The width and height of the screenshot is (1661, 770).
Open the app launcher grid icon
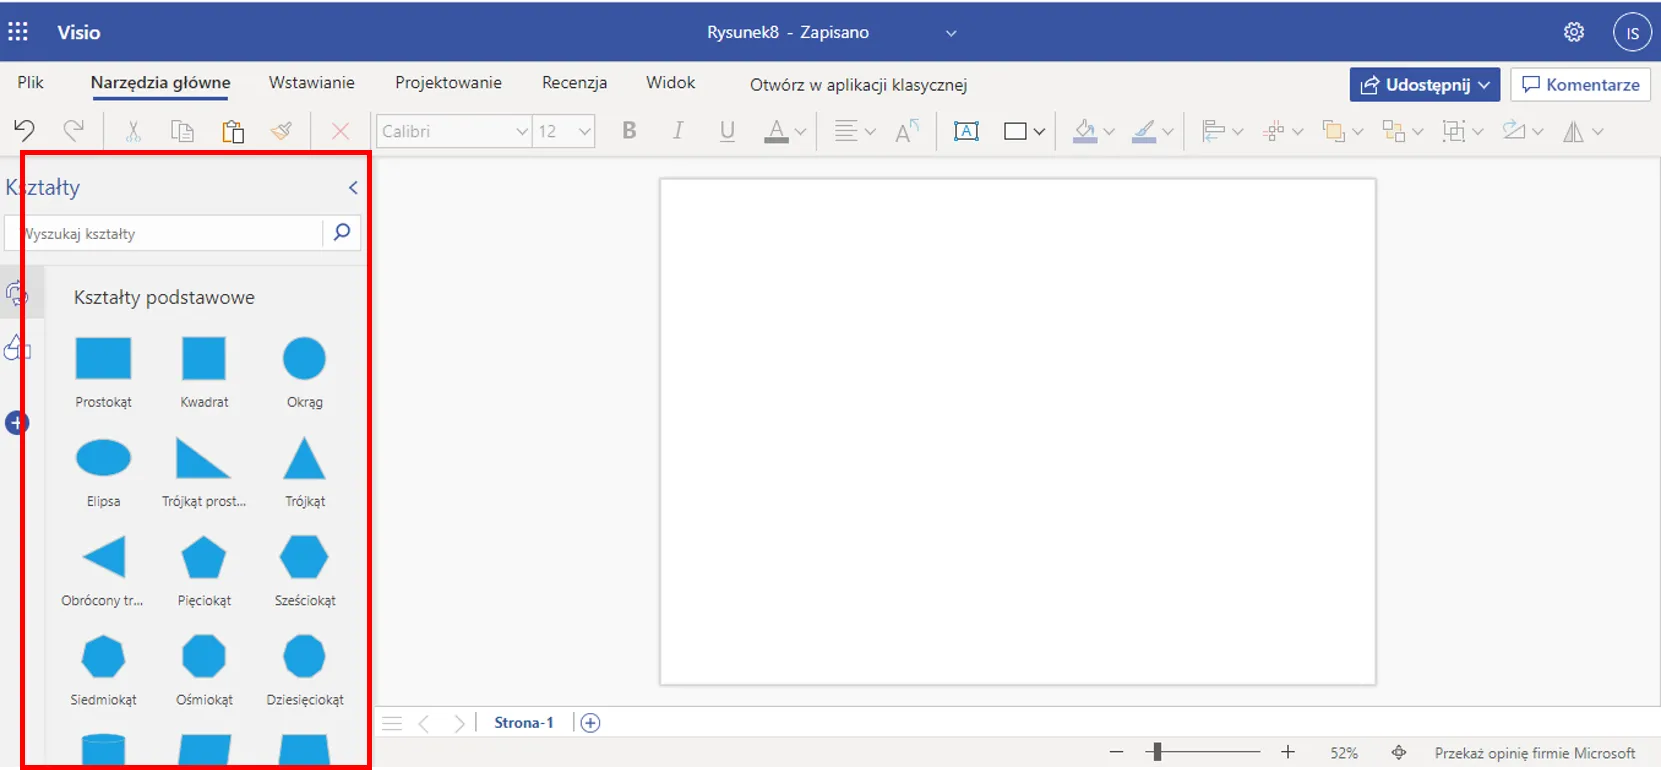coord(18,32)
